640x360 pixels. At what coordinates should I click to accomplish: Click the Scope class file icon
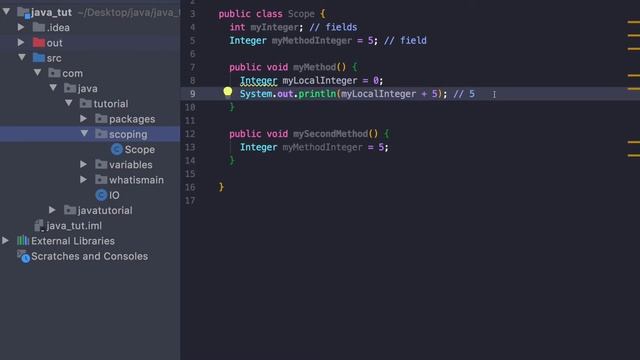[x=117, y=149]
